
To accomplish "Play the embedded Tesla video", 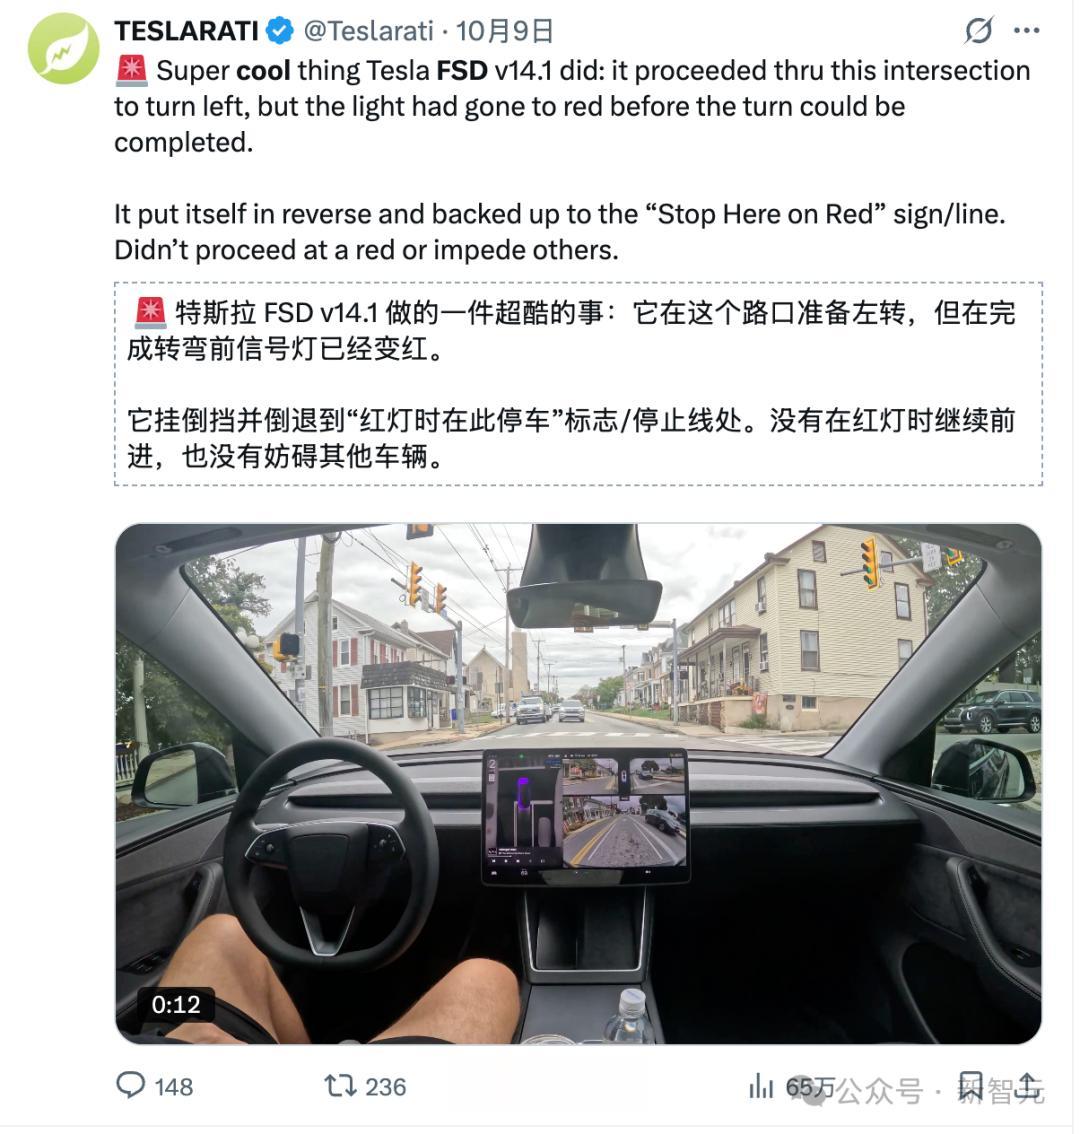I will (578, 783).
